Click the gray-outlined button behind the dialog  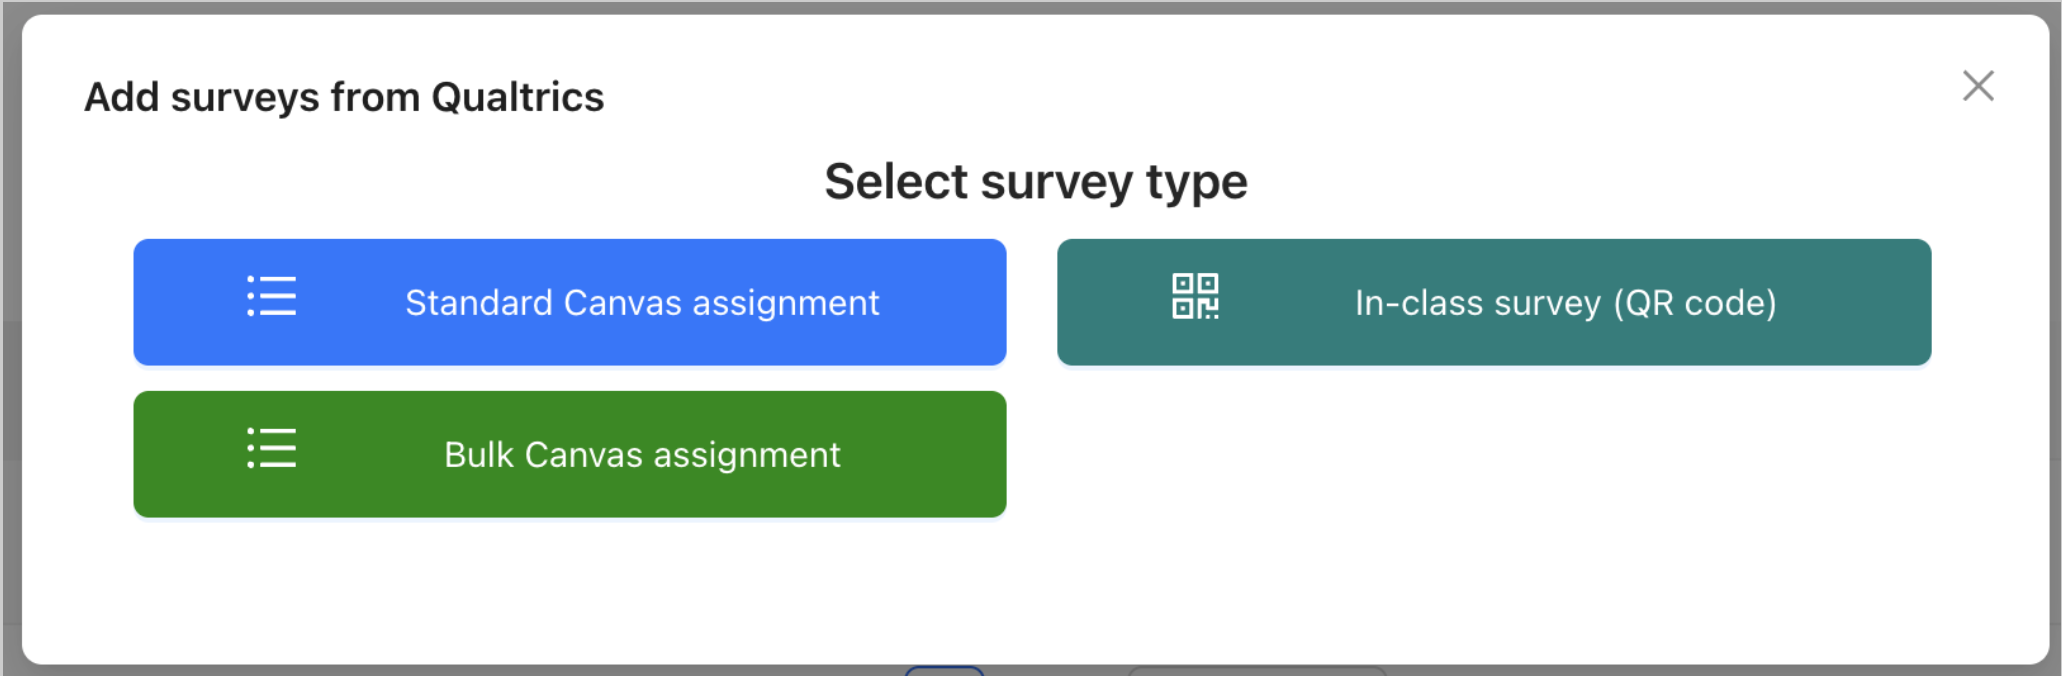coord(1257,671)
